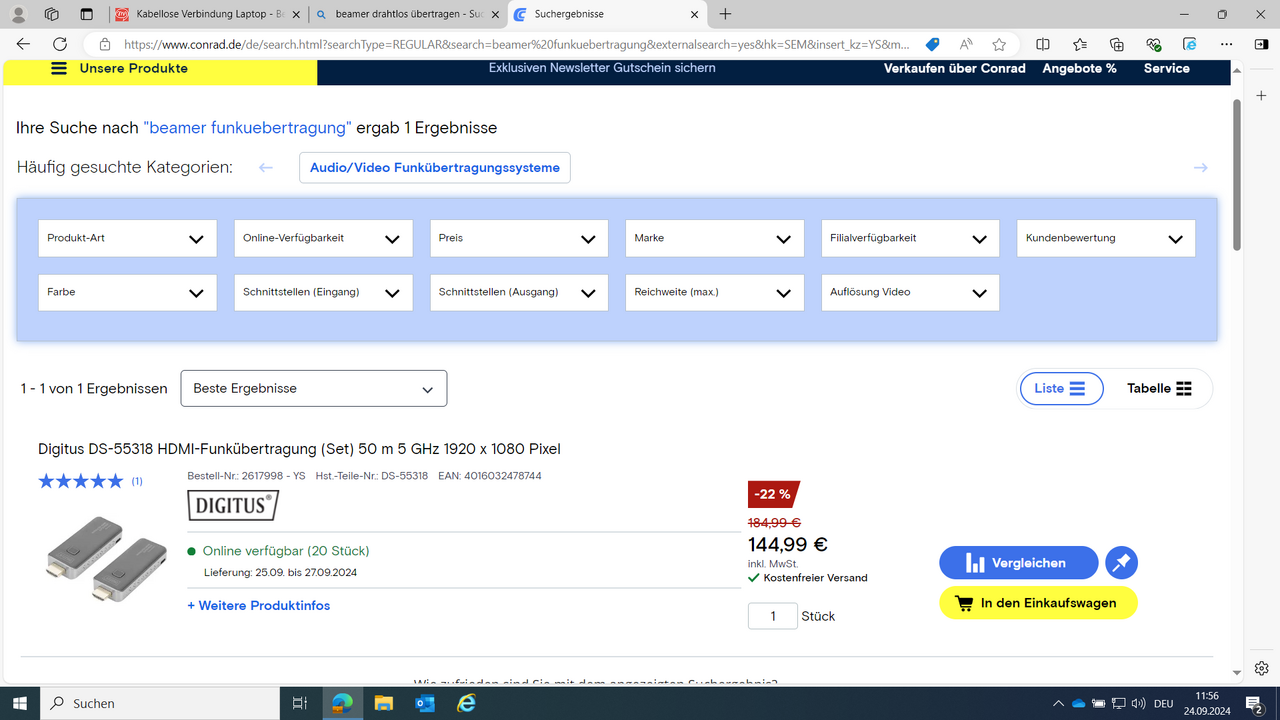Expand the Produkt-Art filter
The image size is (1280, 720).
coord(127,238)
